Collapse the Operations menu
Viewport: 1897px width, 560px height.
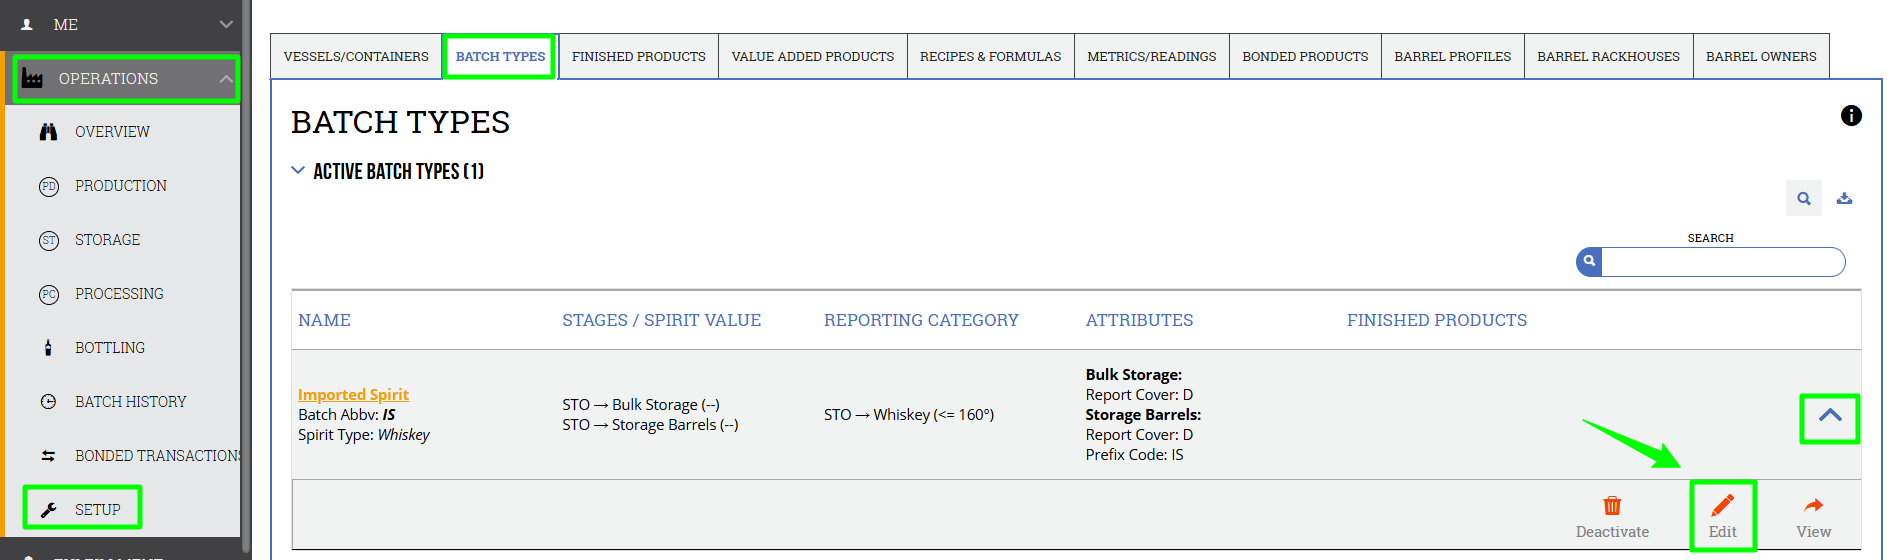click(226, 79)
